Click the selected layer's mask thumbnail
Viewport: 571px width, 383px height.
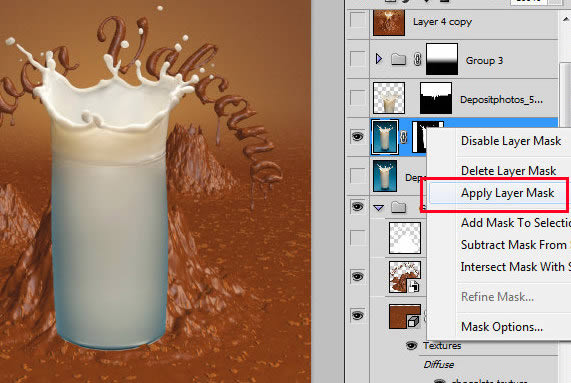pos(420,137)
